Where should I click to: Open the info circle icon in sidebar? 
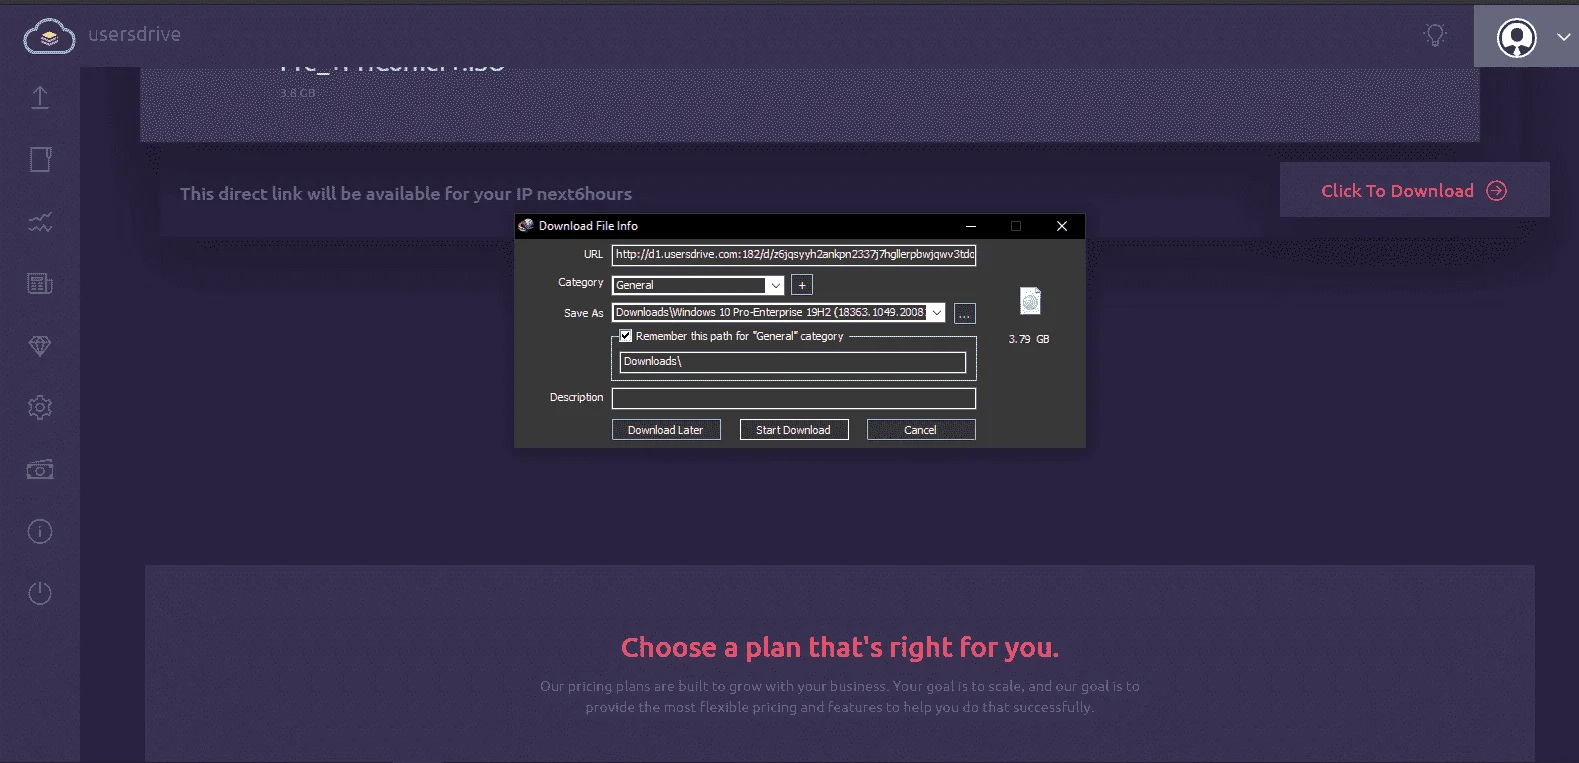[40, 531]
